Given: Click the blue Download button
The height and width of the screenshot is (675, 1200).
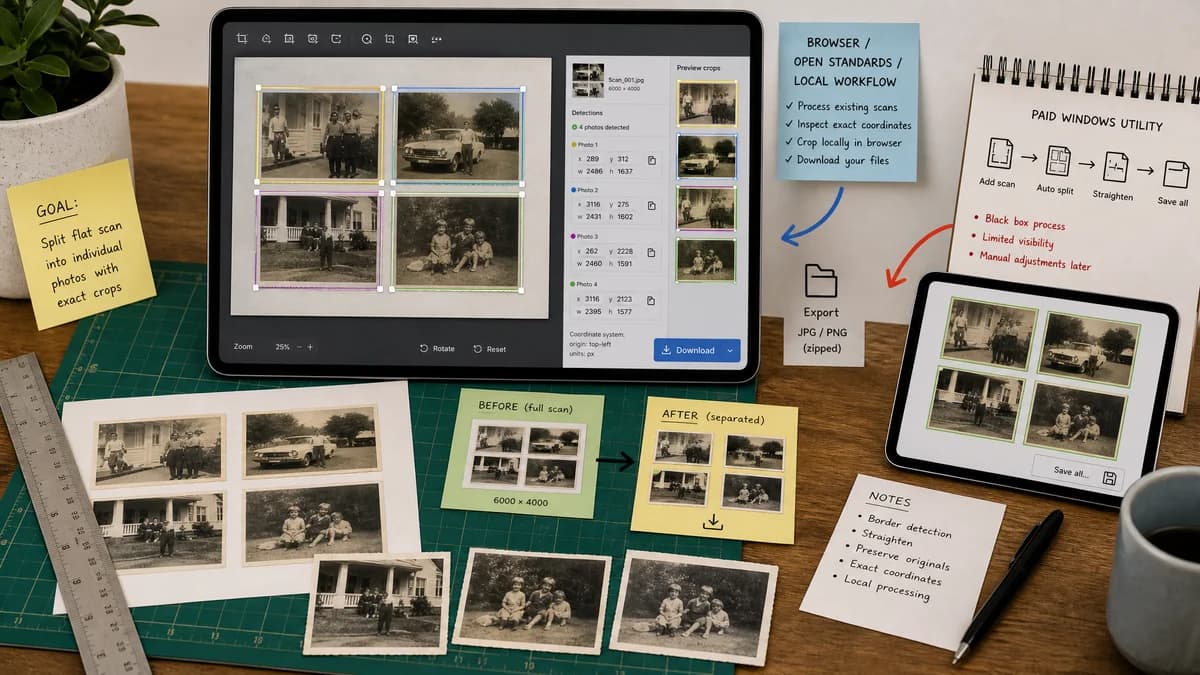Looking at the screenshot, I should pos(697,350).
